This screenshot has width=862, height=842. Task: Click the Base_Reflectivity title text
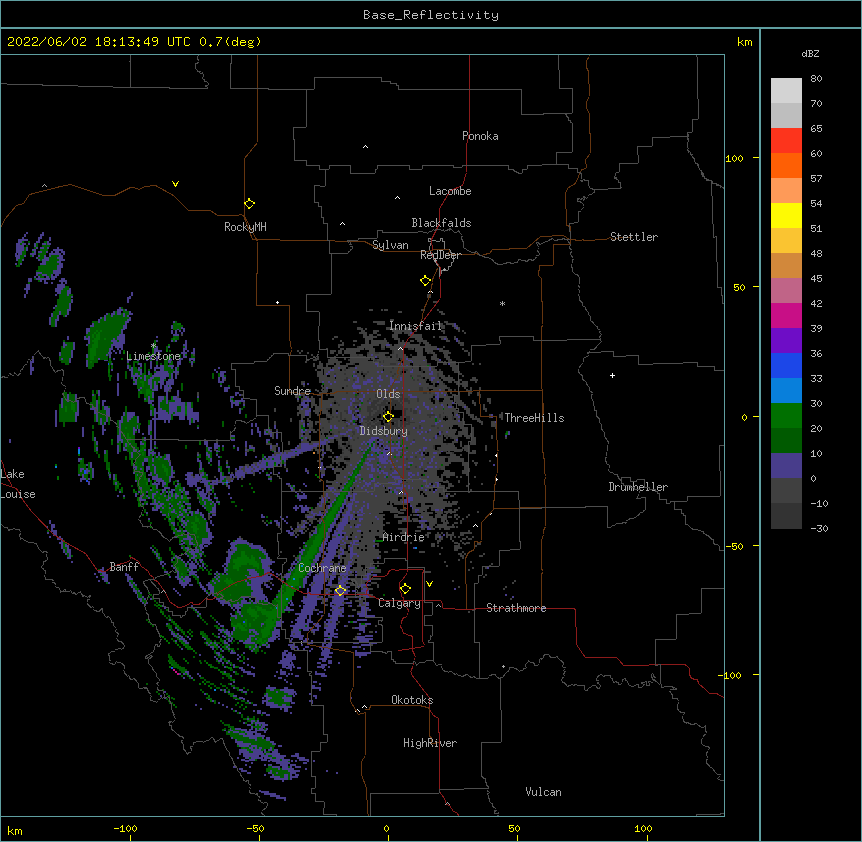(431, 15)
